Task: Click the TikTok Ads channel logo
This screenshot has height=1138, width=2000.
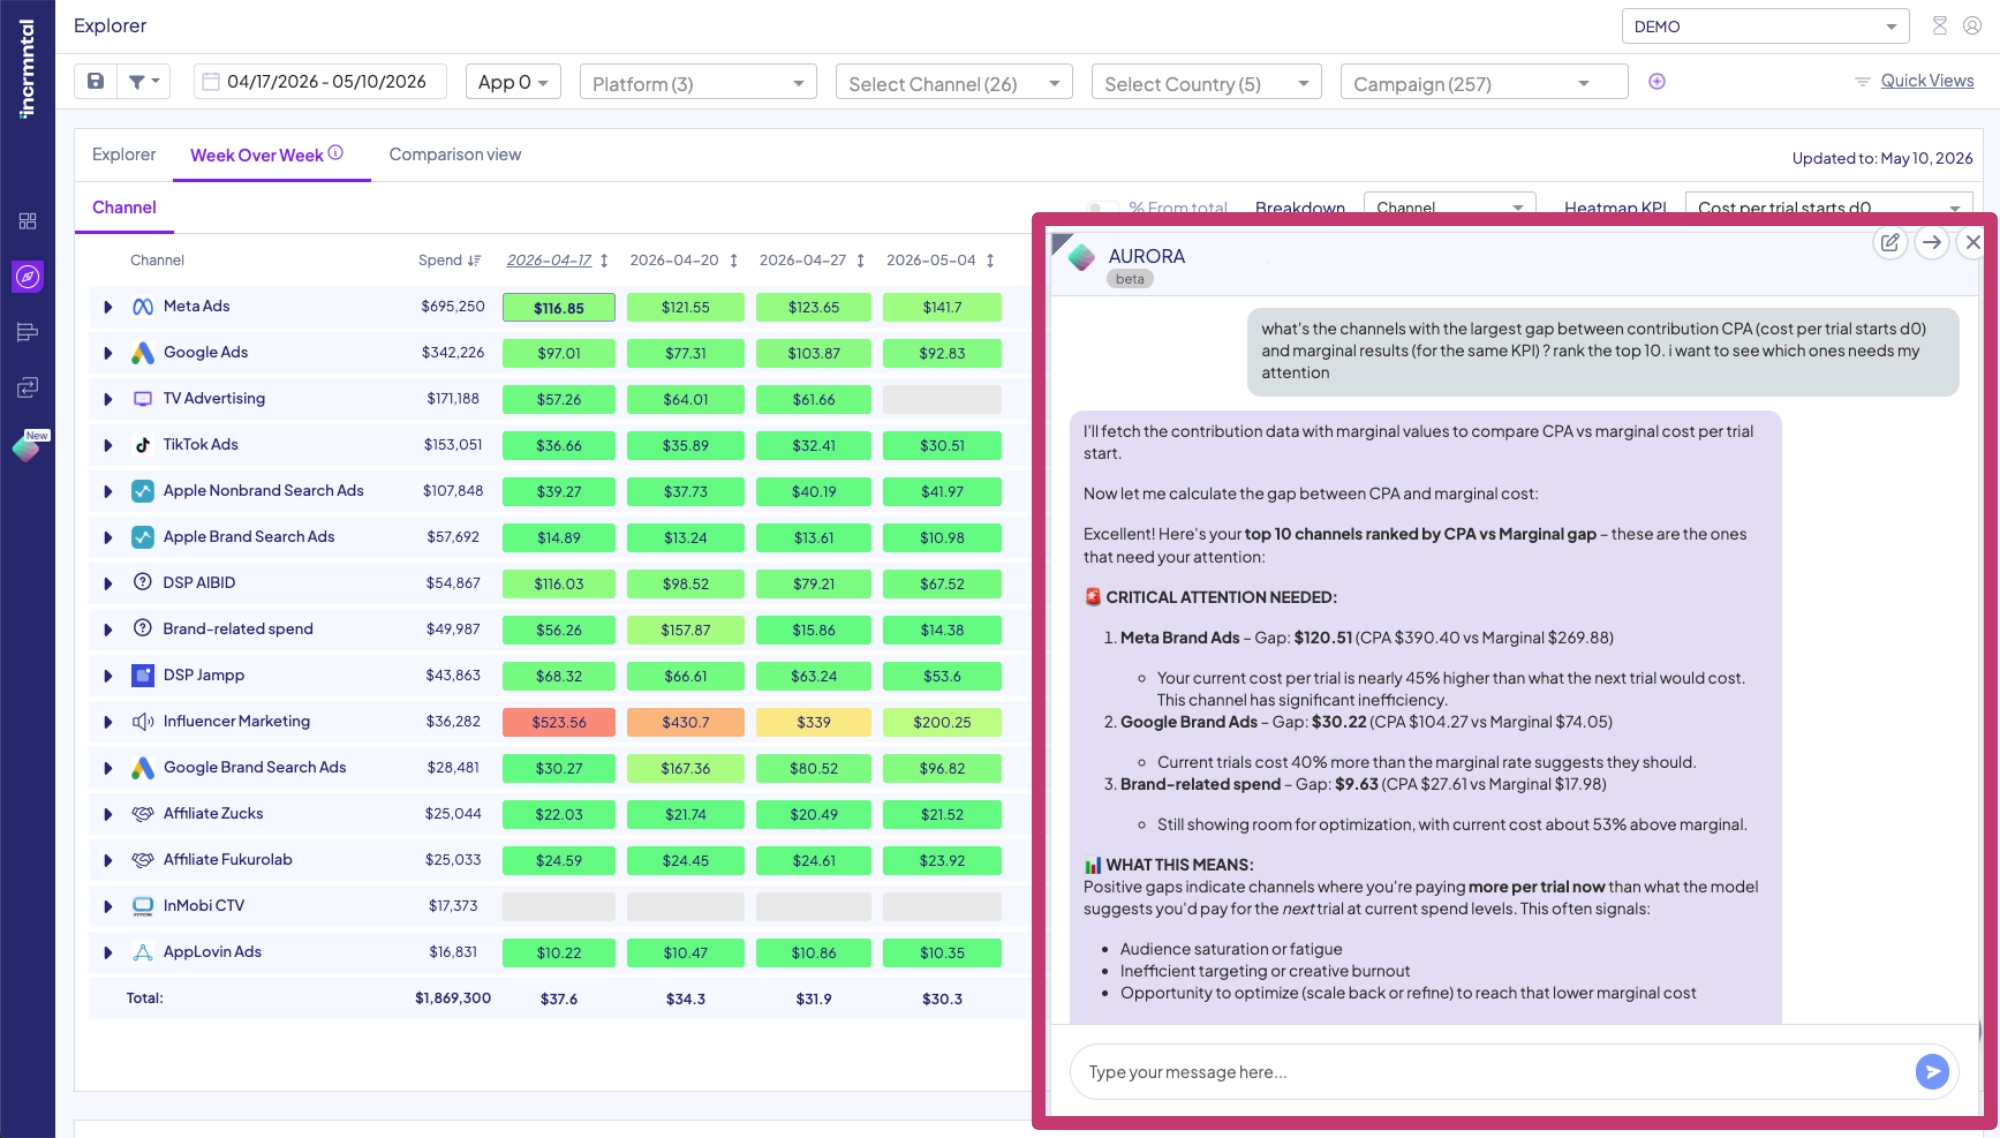Action: click(x=143, y=445)
